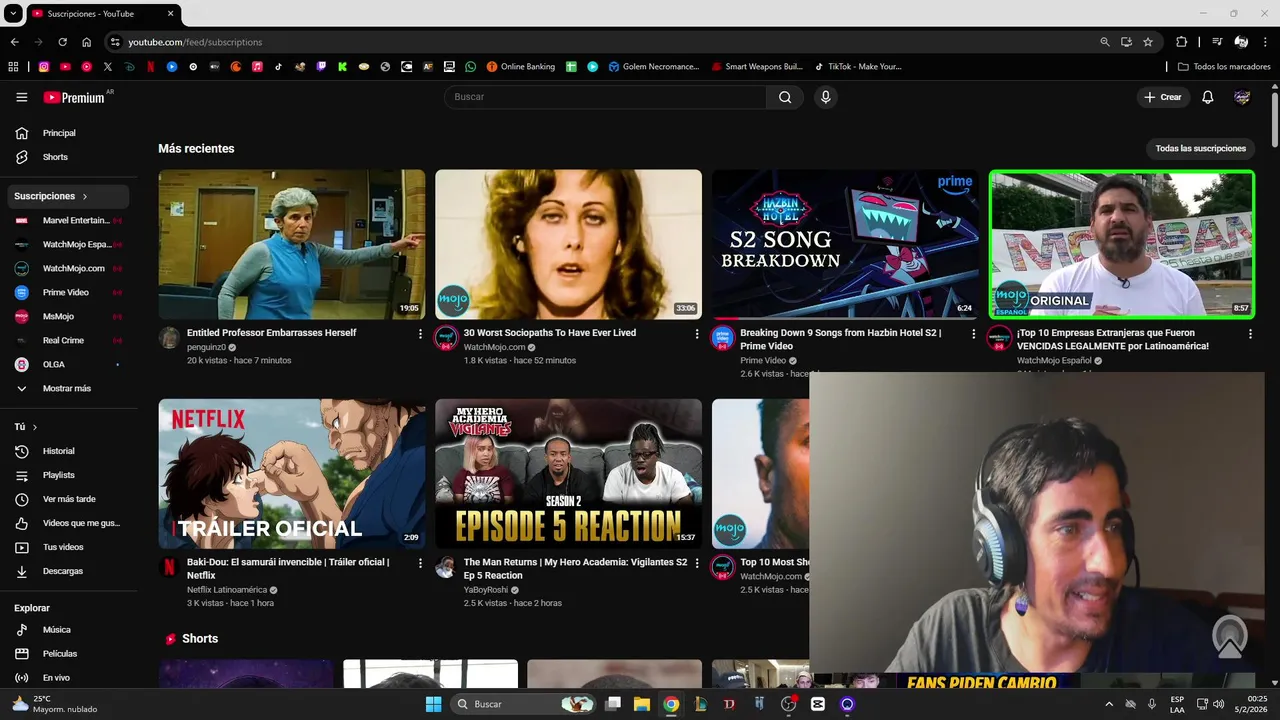This screenshot has width=1280, height=720.
Task: Click the Chrome extensions puzzle icon
Action: 1181,42
